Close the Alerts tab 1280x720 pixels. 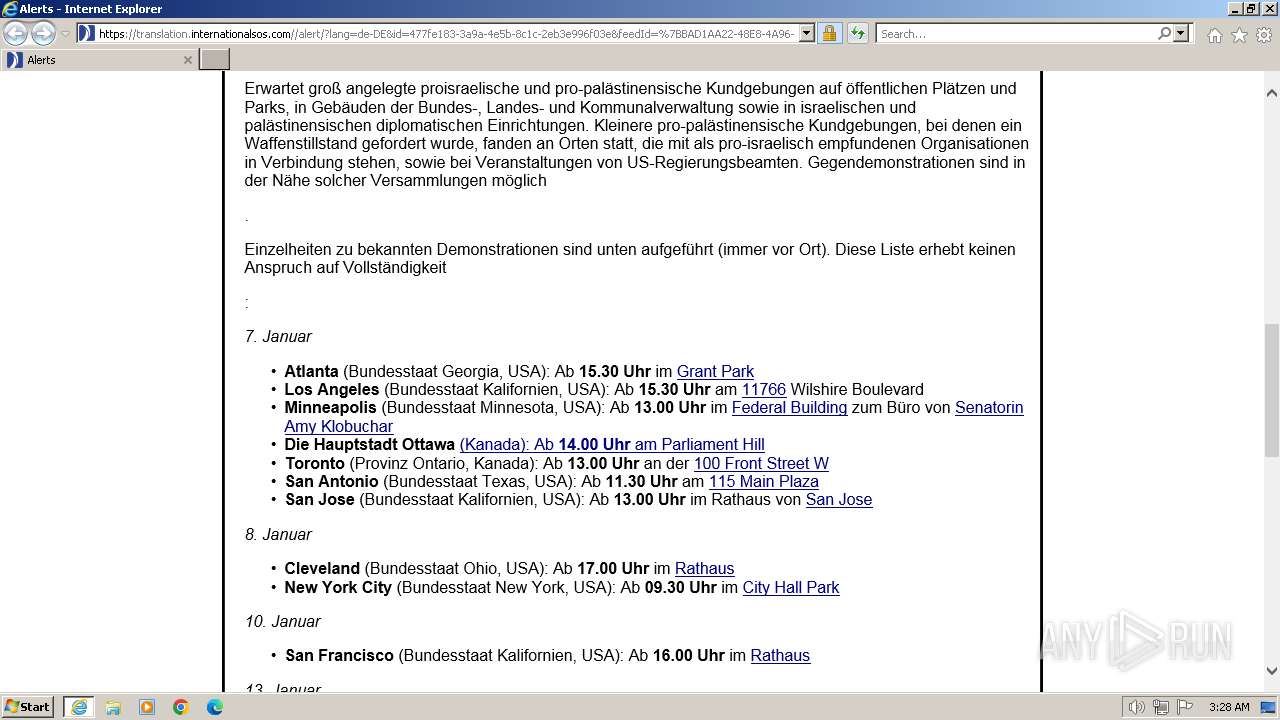(187, 60)
